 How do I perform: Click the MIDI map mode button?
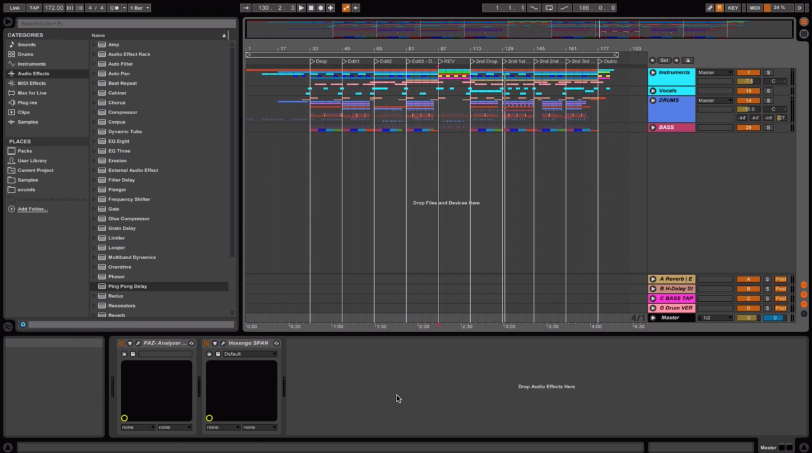pyautogui.click(x=755, y=8)
